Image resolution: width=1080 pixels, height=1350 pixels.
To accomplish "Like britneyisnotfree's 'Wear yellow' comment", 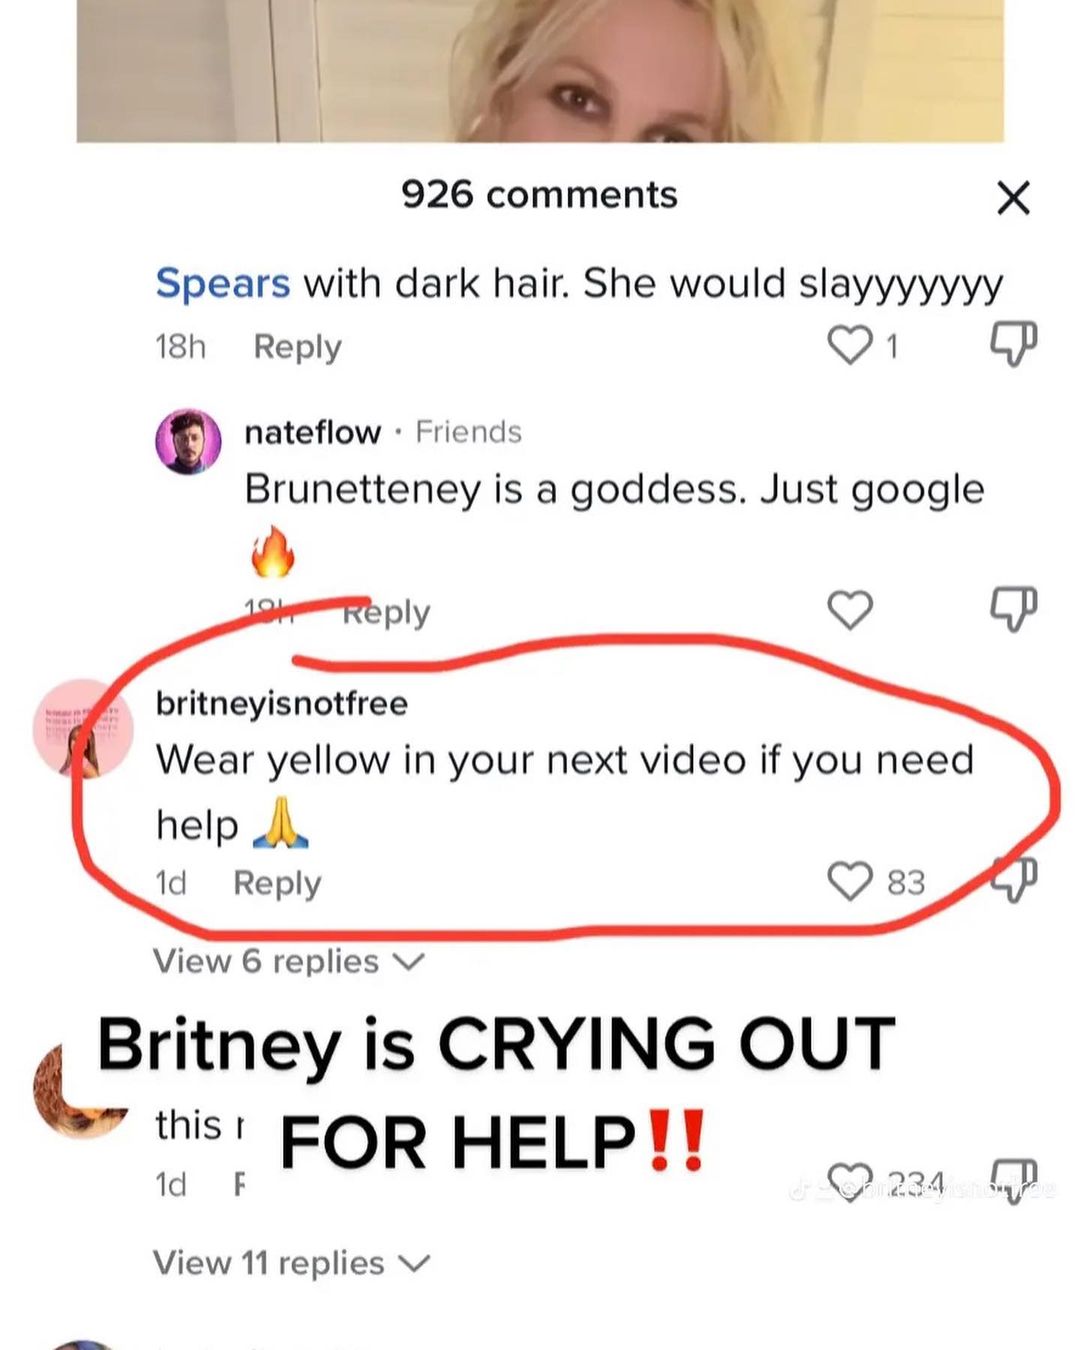I will [x=850, y=882].
